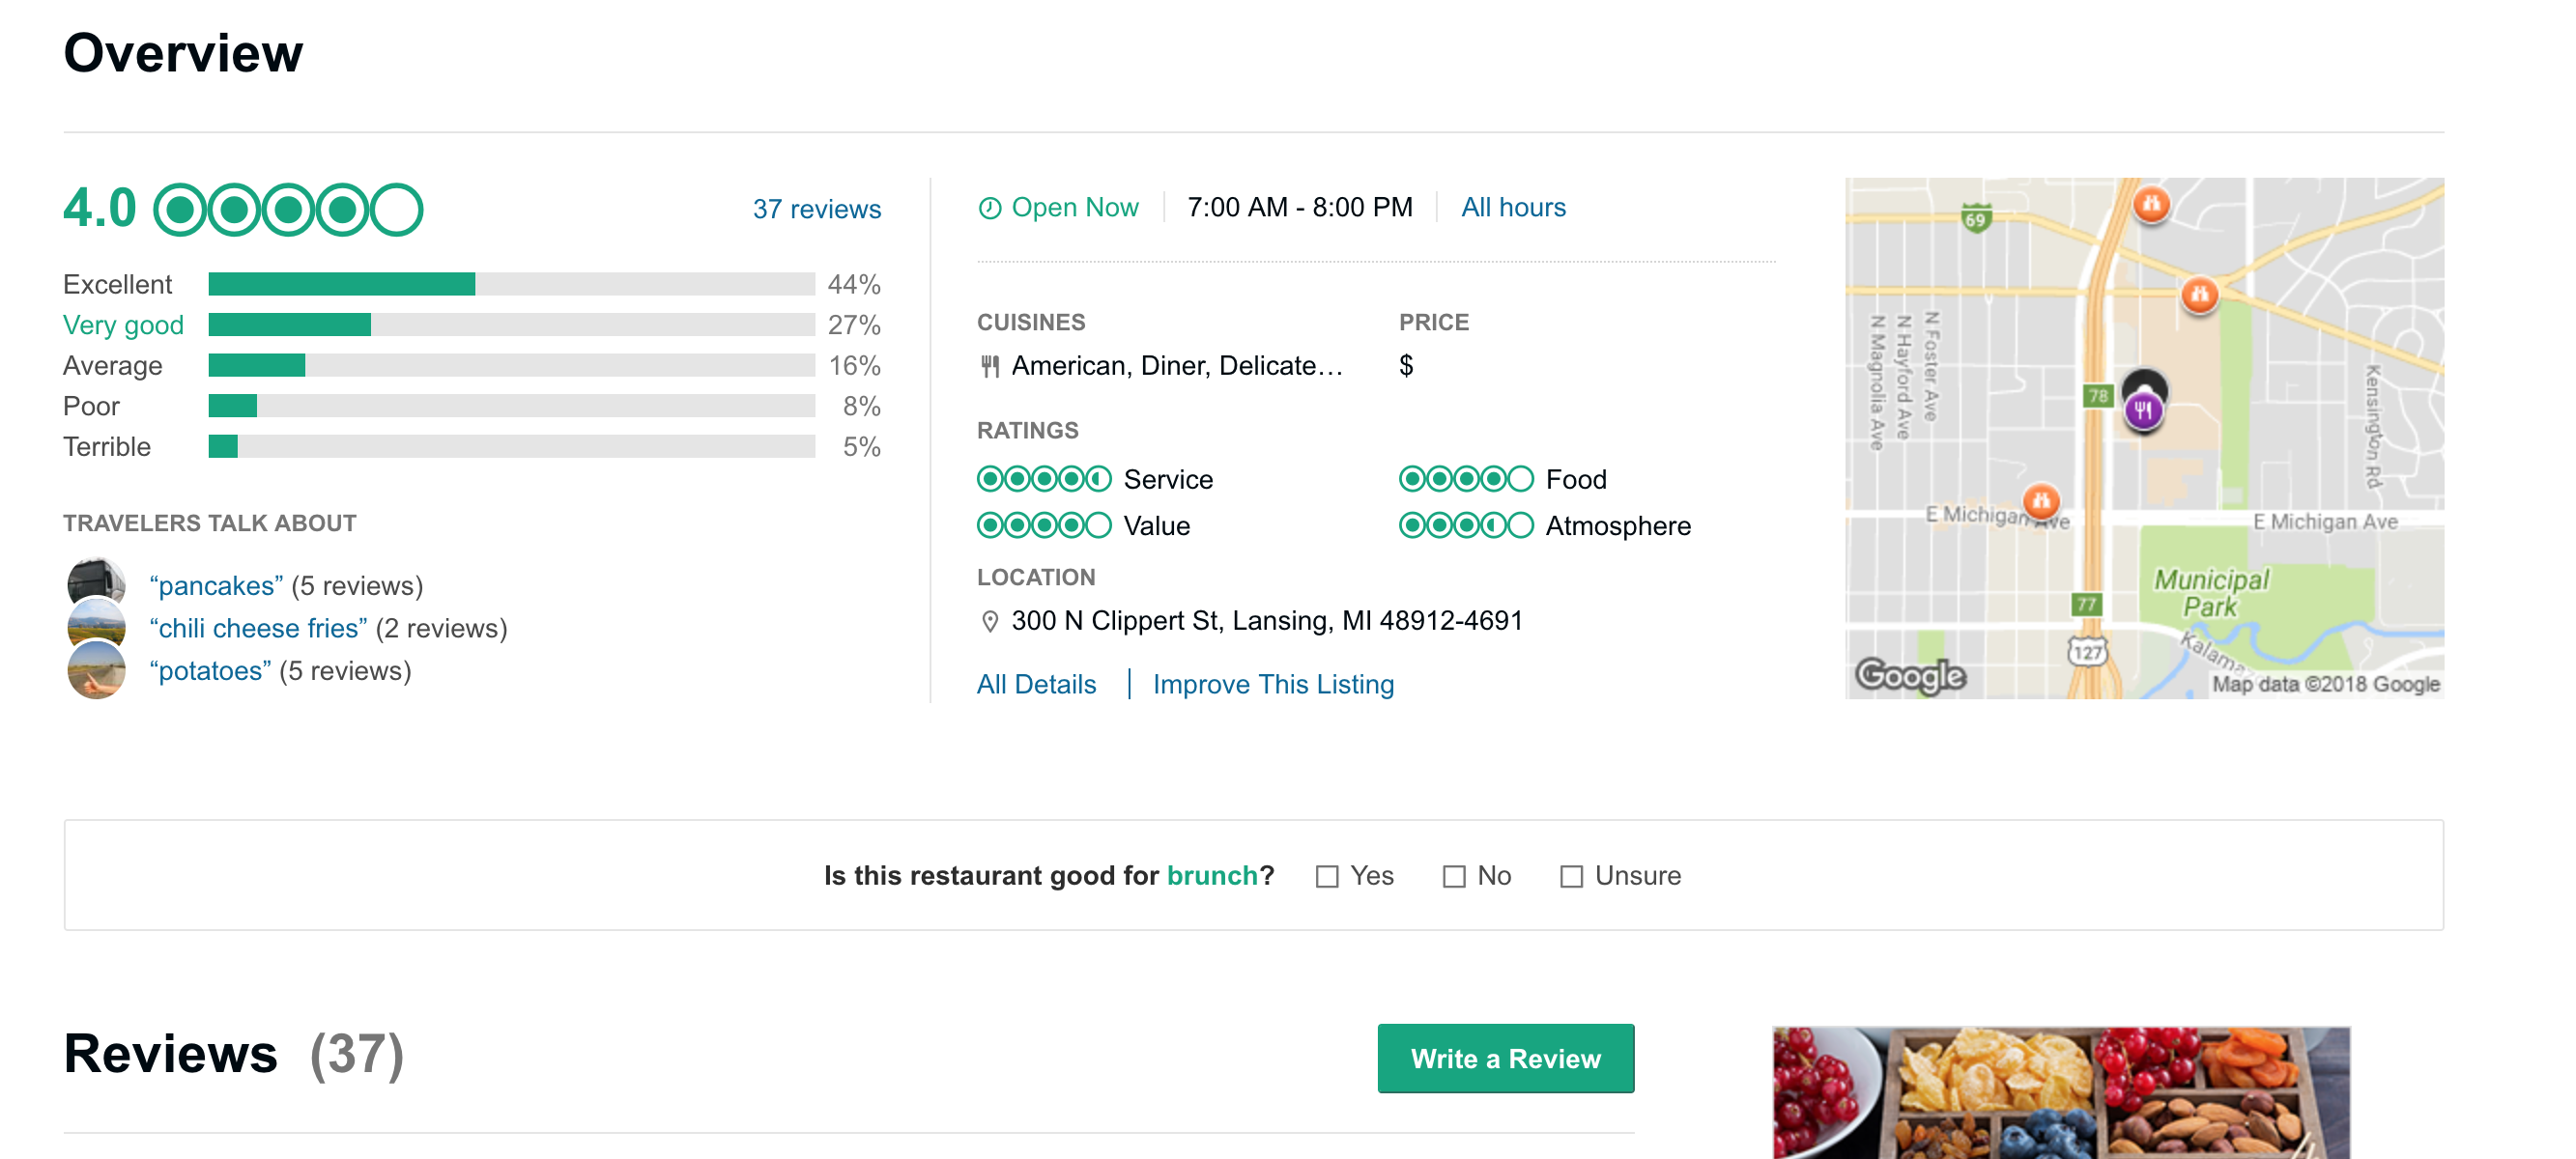2576x1159 pixels.
Task: Click the Average rating percentage bar
Action: [511, 366]
